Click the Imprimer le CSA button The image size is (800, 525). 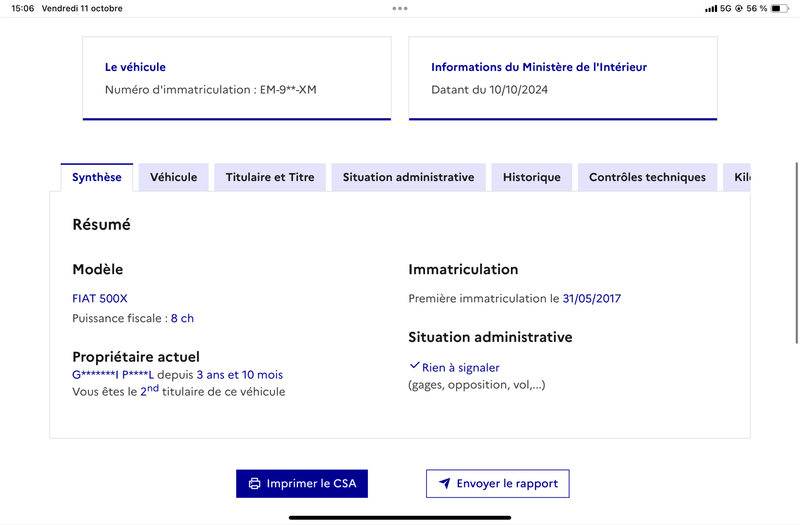click(302, 484)
